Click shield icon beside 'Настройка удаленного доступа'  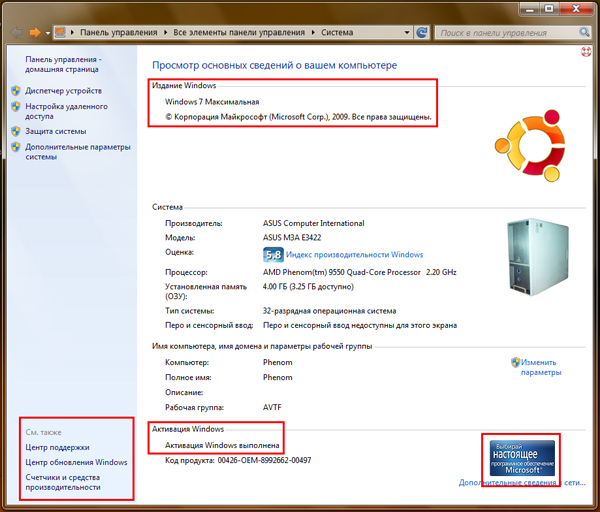[x=16, y=106]
